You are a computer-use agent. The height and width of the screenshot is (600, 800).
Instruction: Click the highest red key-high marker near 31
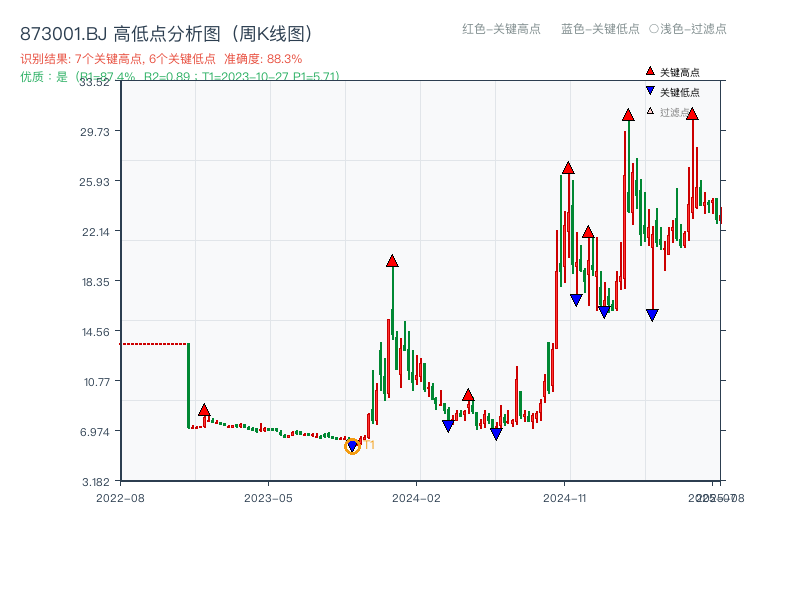[628, 116]
